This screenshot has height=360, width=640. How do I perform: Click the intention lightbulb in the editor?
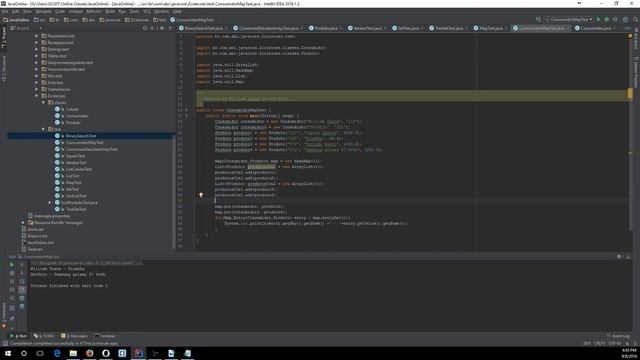click(200, 195)
